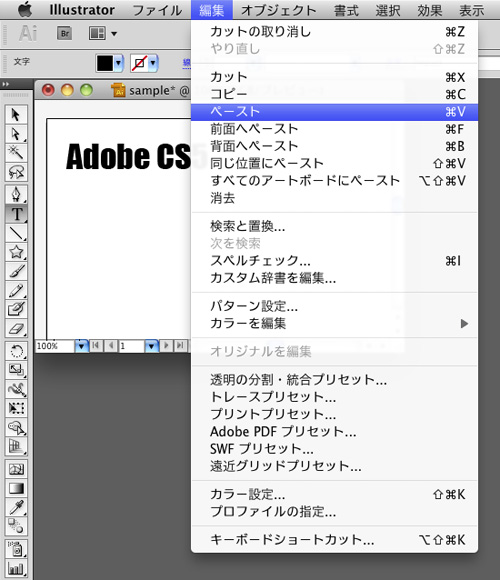This screenshot has height=580, width=500.
Task: Select the Rotate tool
Action: [x=16, y=351]
